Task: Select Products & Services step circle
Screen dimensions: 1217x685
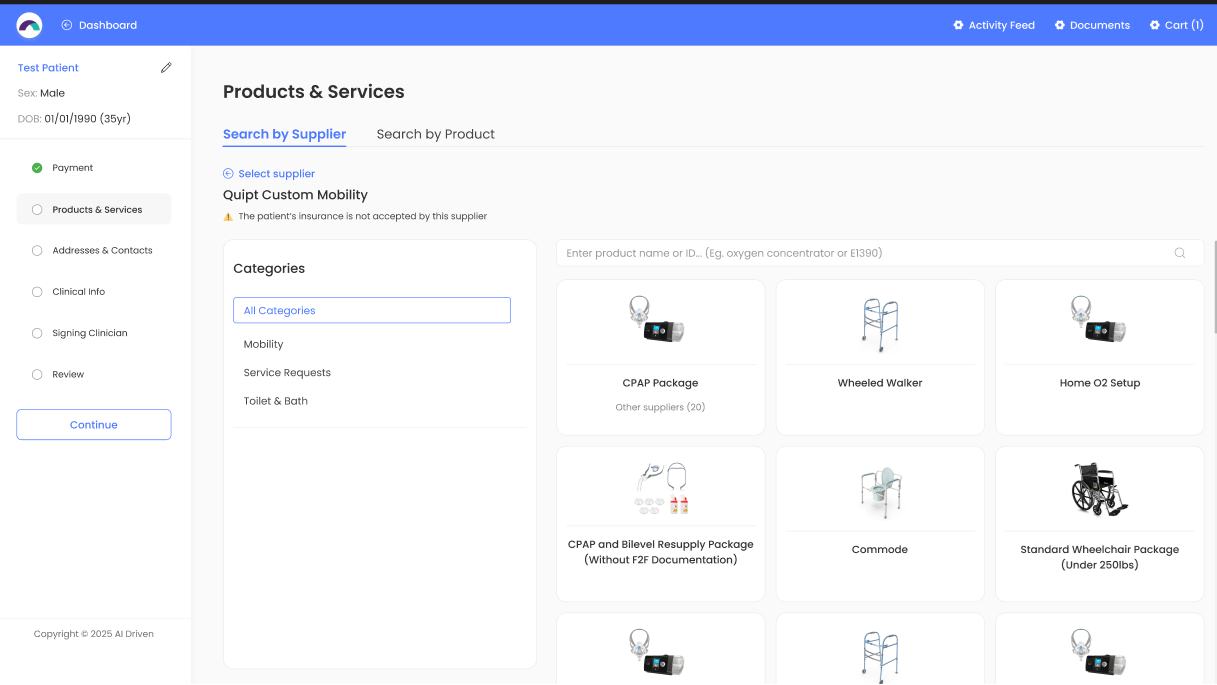Action: pyautogui.click(x=37, y=210)
